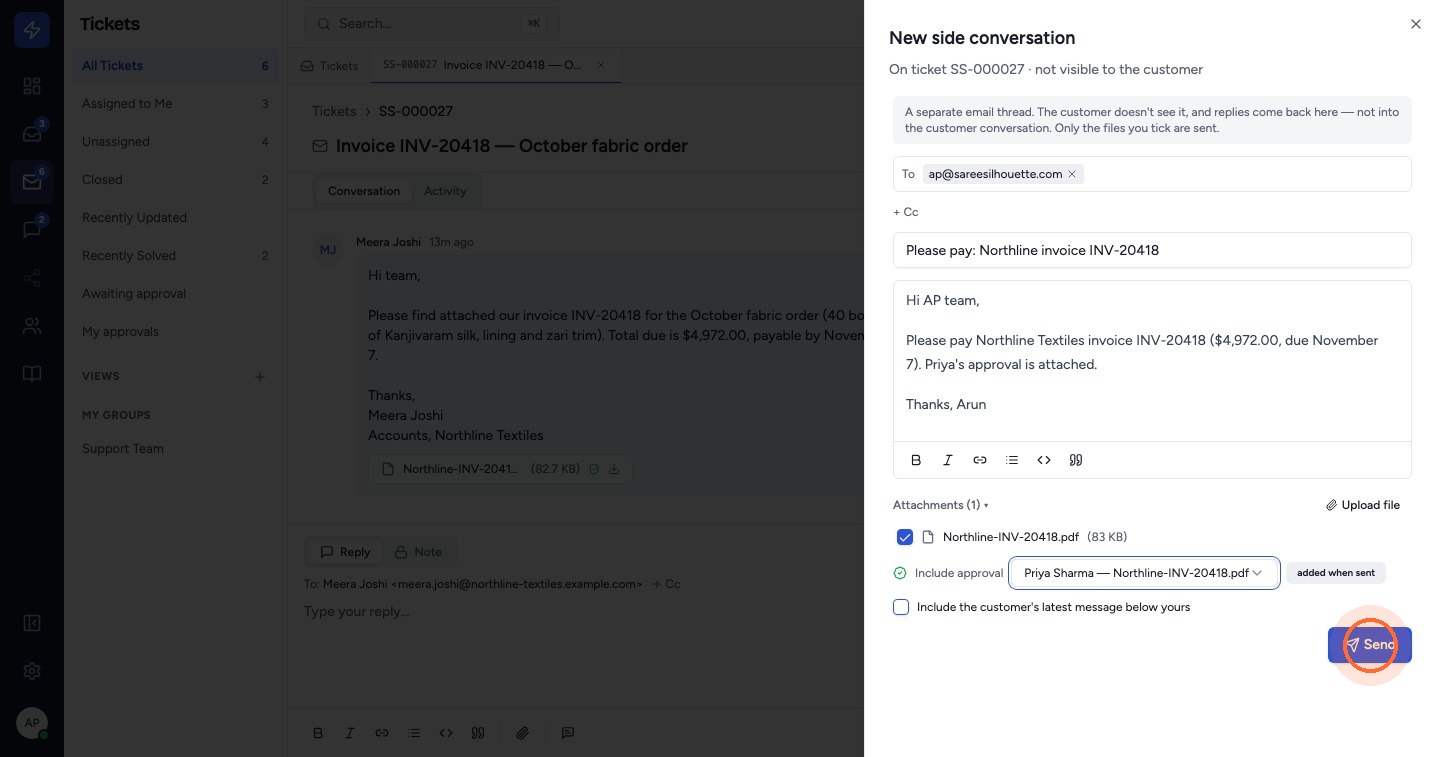The width and height of the screenshot is (1440, 757).
Task: Focus the Search box
Action: pyautogui.click(x=432, y=23)
